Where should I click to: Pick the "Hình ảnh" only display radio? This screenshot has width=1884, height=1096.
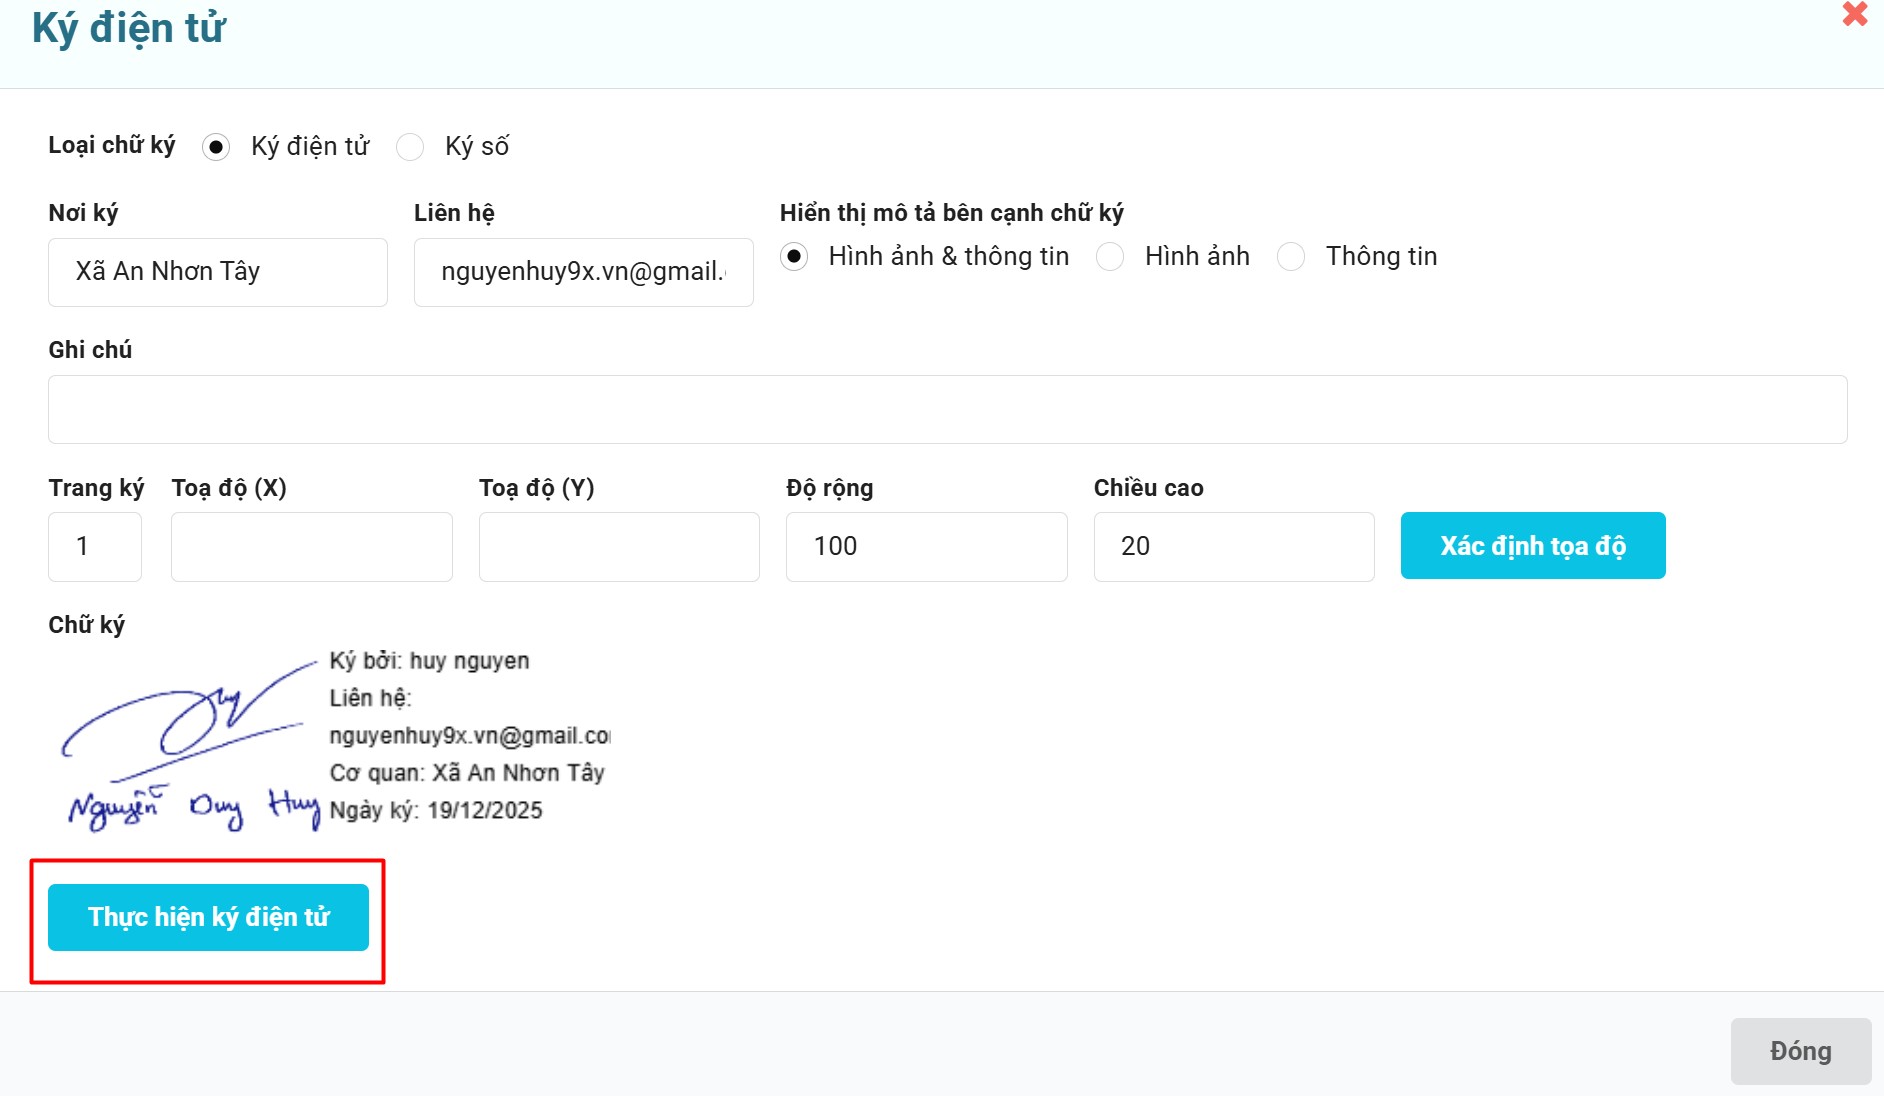(x=1110, y=257)
